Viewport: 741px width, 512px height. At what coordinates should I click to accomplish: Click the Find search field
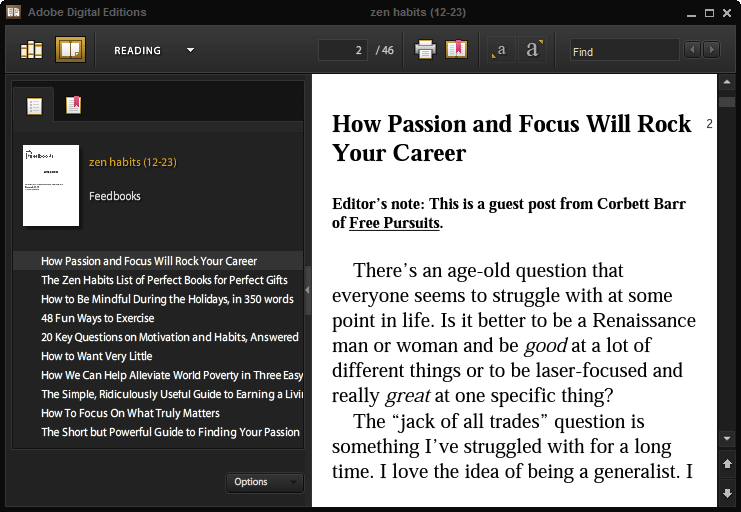tap(624, 50)
